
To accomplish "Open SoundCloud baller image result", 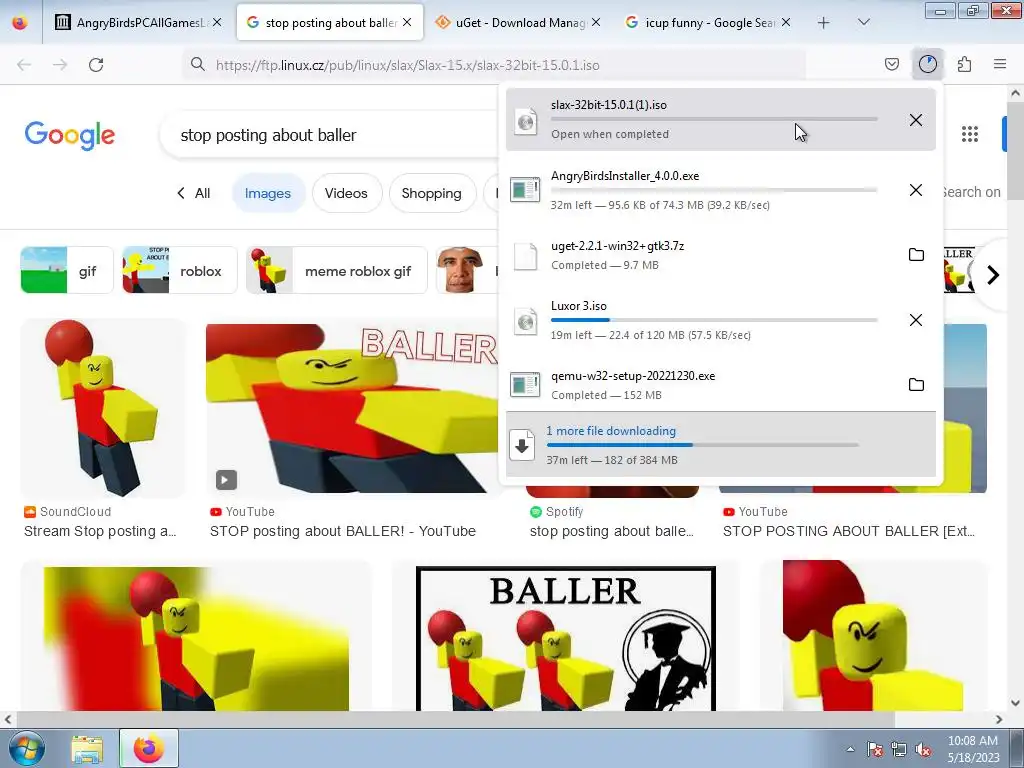I will point(103,408).
